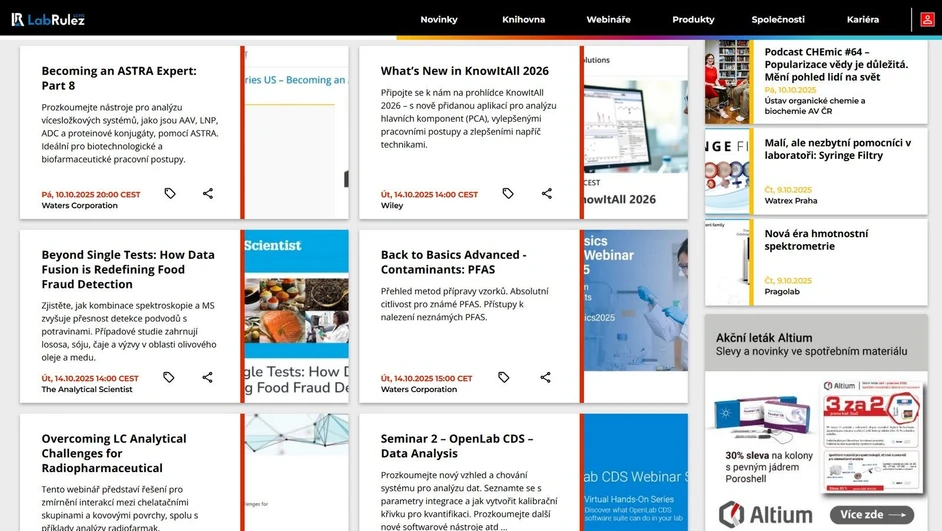Open Seminar 2 – OpenLab CDS title

tap(457, 446)
